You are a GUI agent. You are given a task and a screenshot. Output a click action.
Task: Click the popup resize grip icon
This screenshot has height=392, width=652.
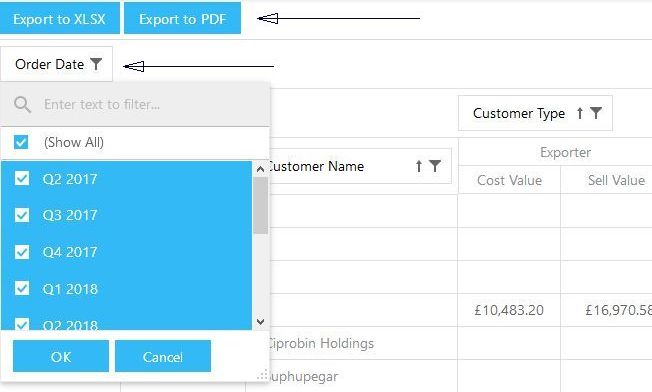coord(262,375)
